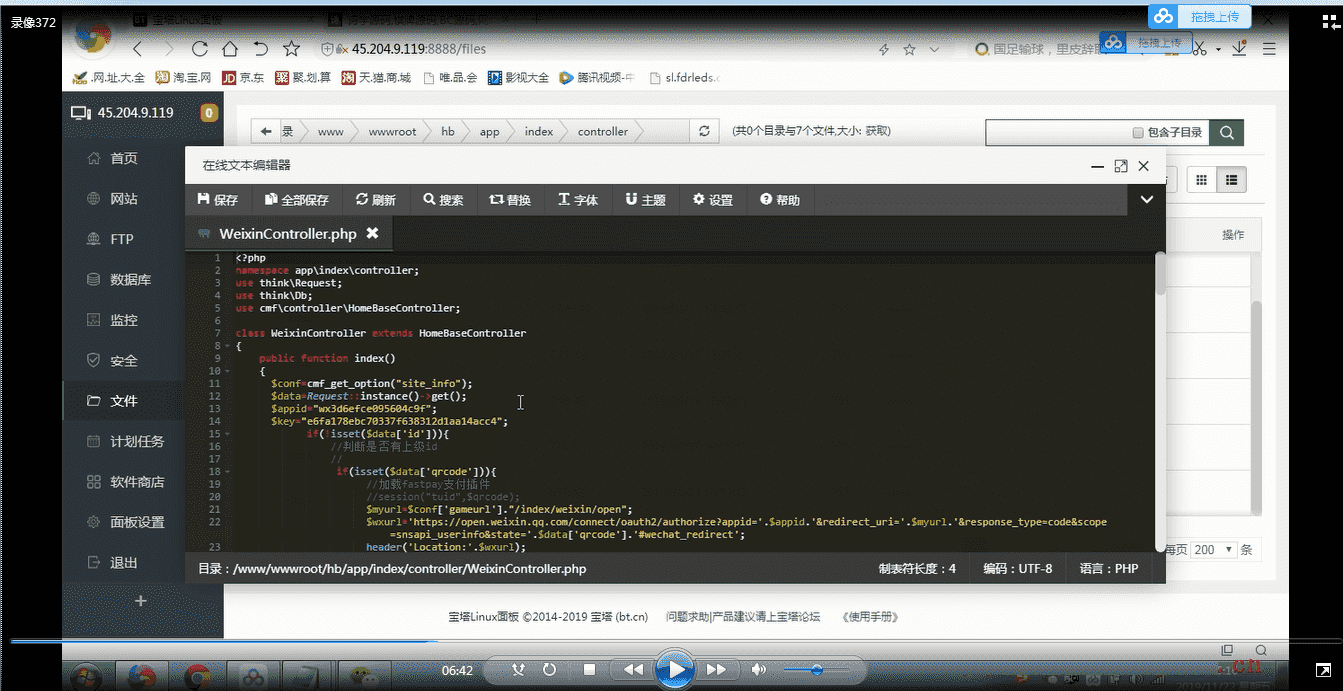Switch file manager to list view
Viewport: 1343px width, 691px height.
(x=1230, y=180)
